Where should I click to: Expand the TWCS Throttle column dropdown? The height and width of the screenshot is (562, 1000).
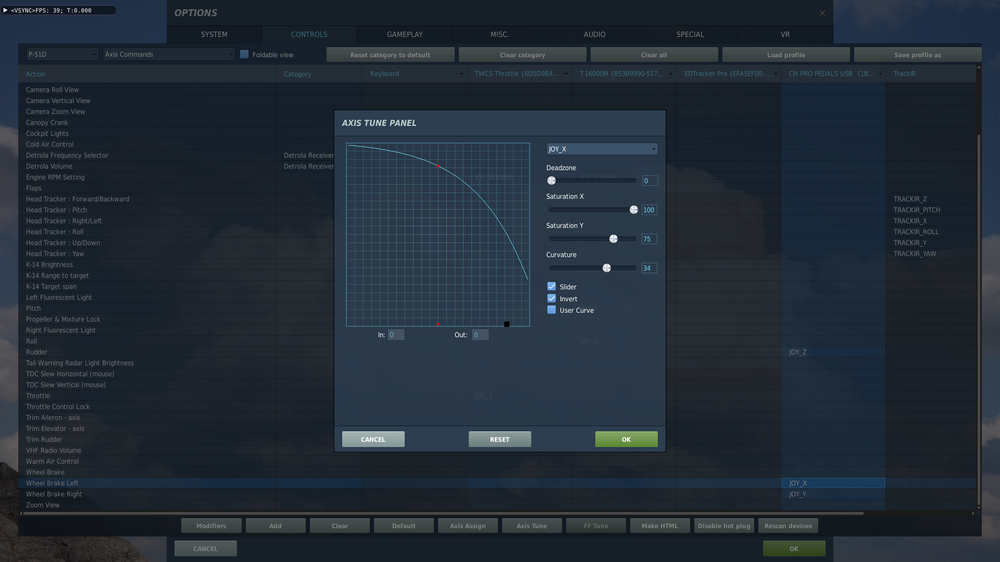coord(566,74)
